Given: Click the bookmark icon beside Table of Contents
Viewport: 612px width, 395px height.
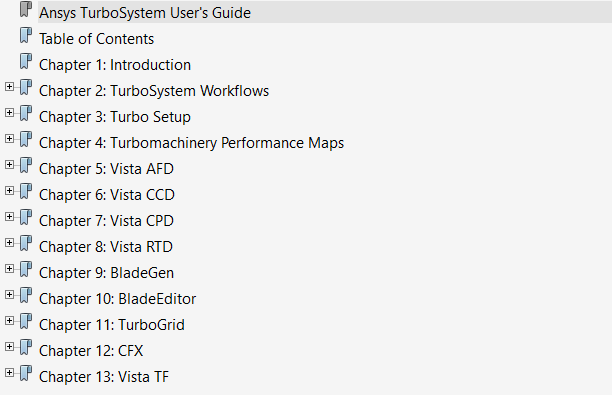Looking at the screenshot, I should click(x=26, y=35).
